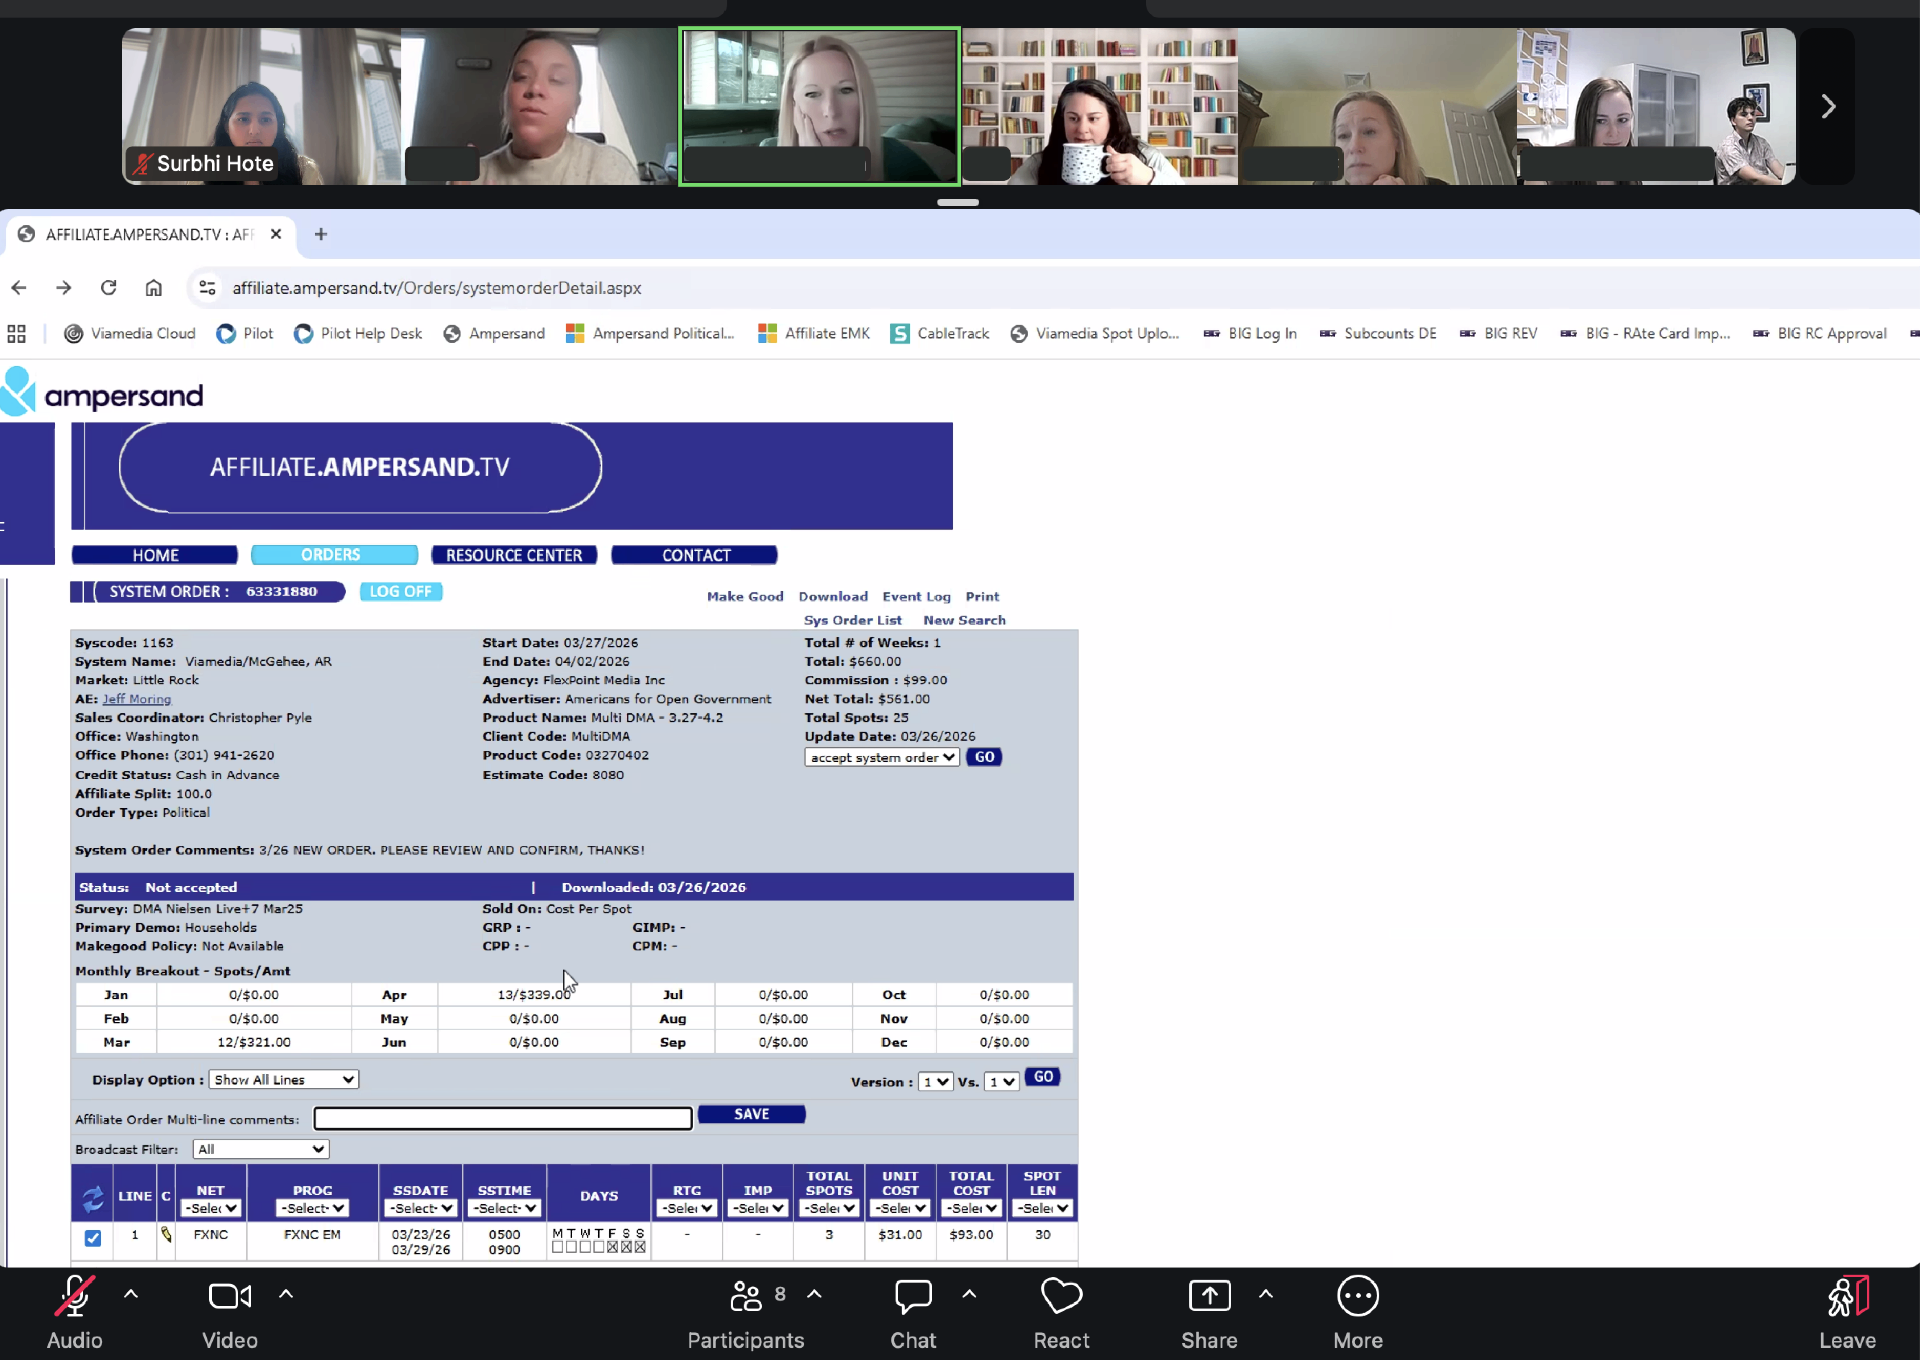
Task: Click the Make Good link
Action: click(745, 597)
